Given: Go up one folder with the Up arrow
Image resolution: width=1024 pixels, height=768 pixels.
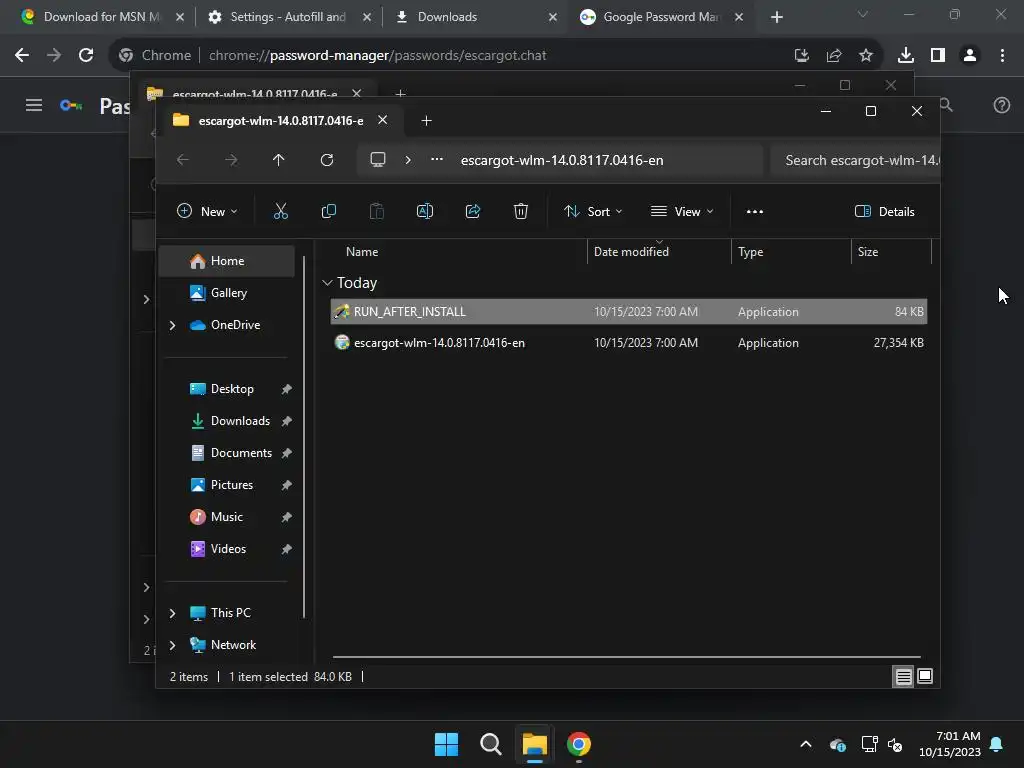Looking at the screenshot, I should (278, 160).
